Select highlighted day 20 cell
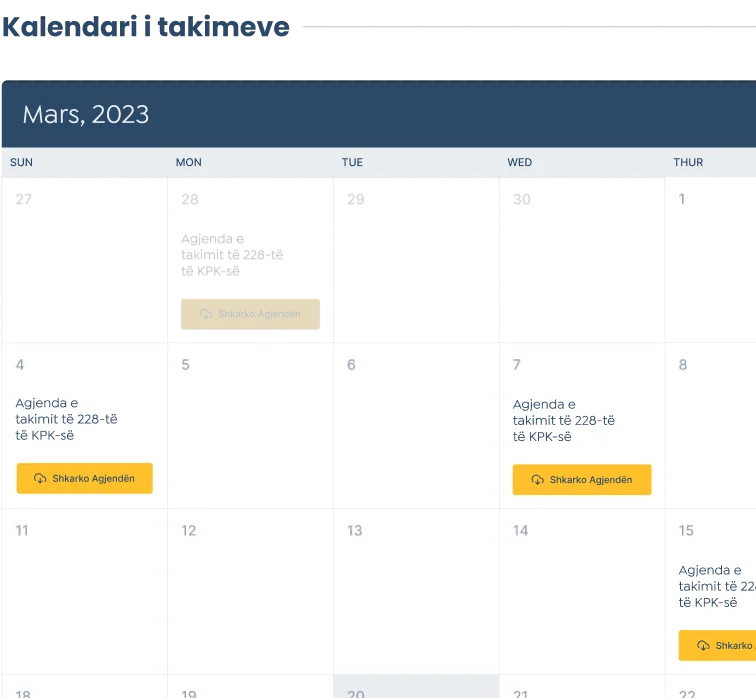Viewport: 756px width, 698px height. click(x=416, y=686)
